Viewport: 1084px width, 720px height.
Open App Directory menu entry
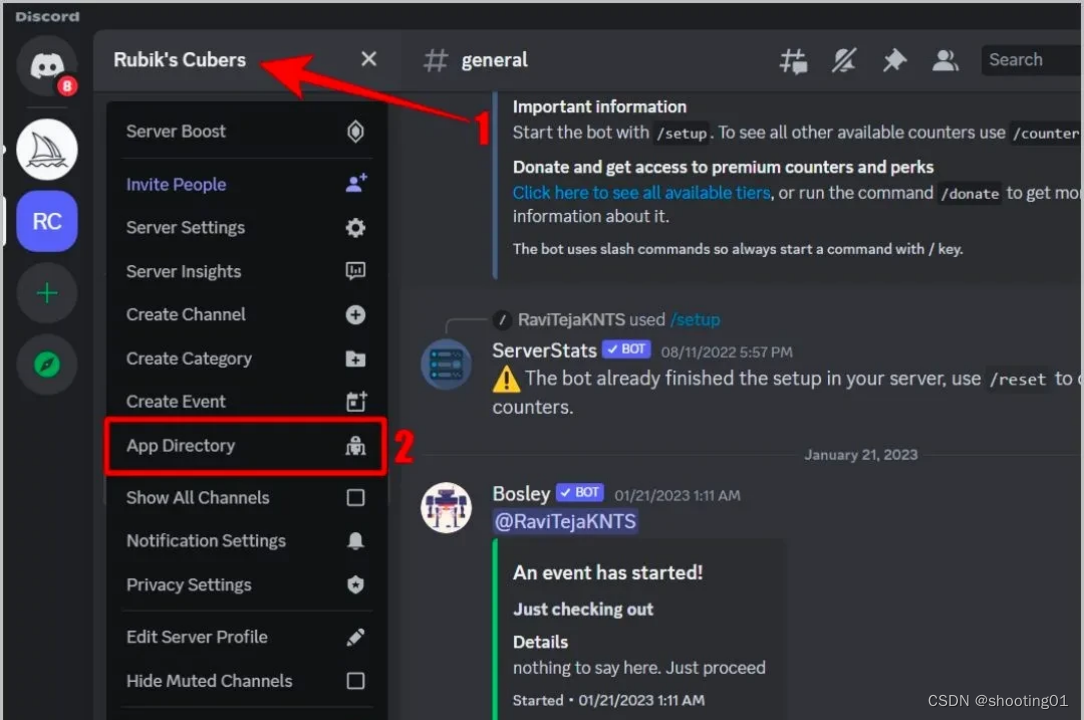(x=246, y=446)
